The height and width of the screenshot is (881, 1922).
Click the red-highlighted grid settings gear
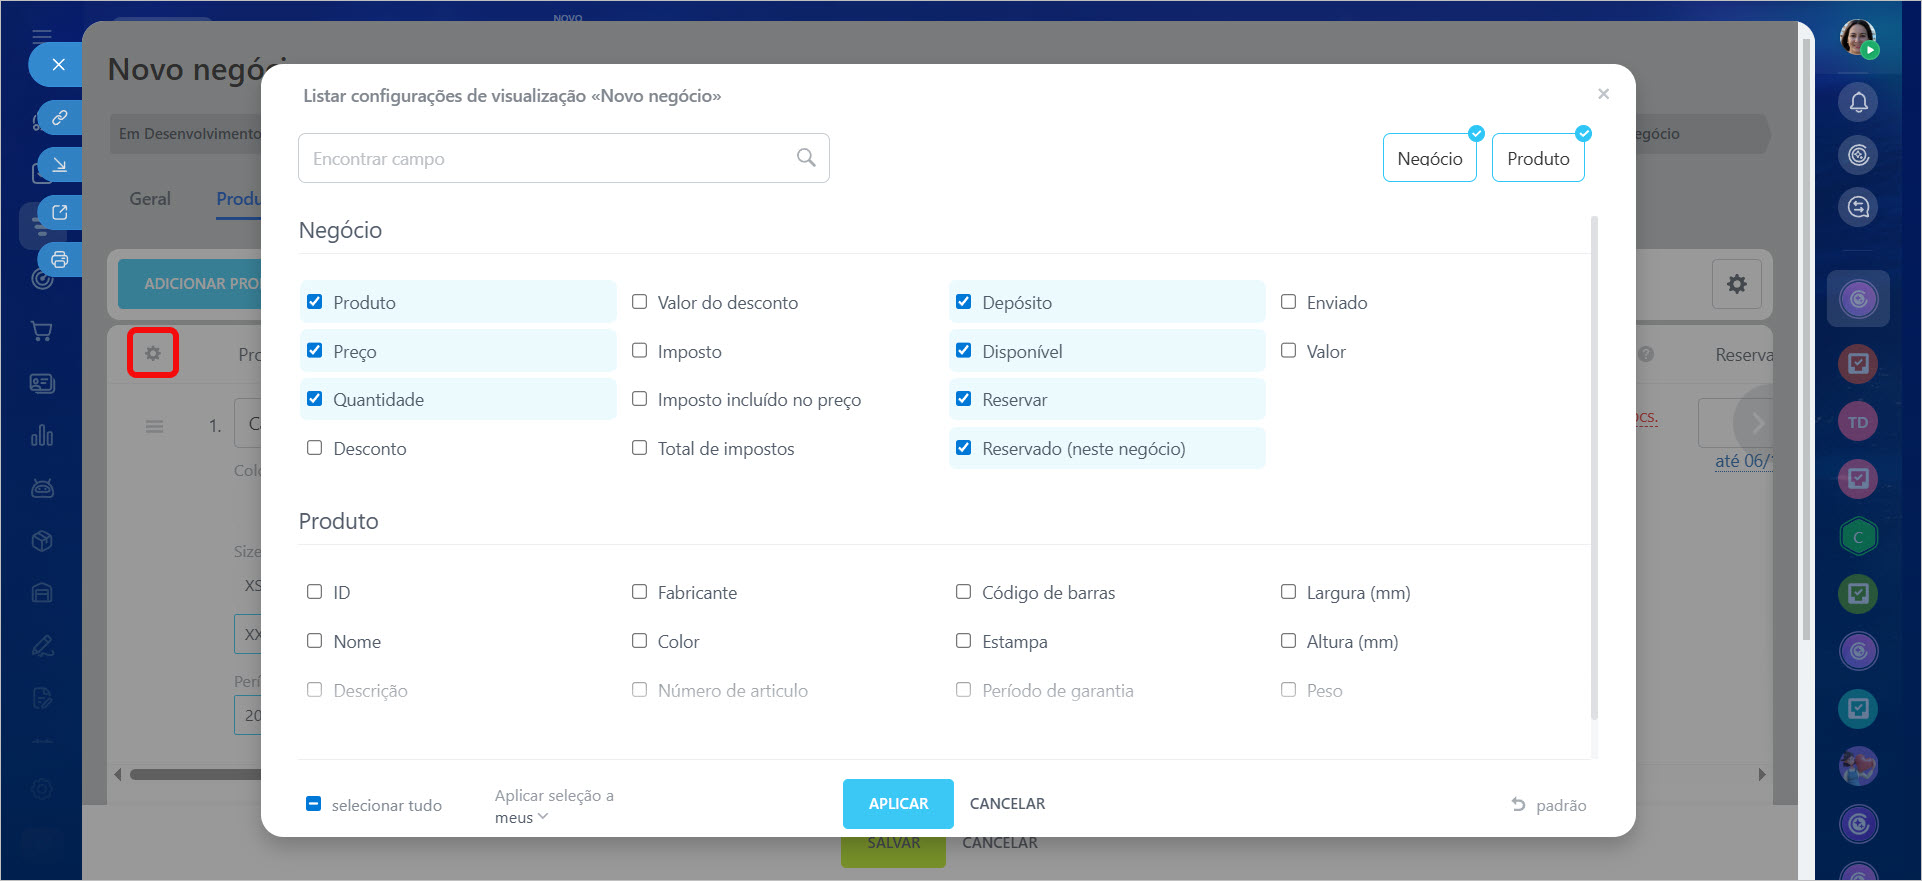tap(153, 353)
